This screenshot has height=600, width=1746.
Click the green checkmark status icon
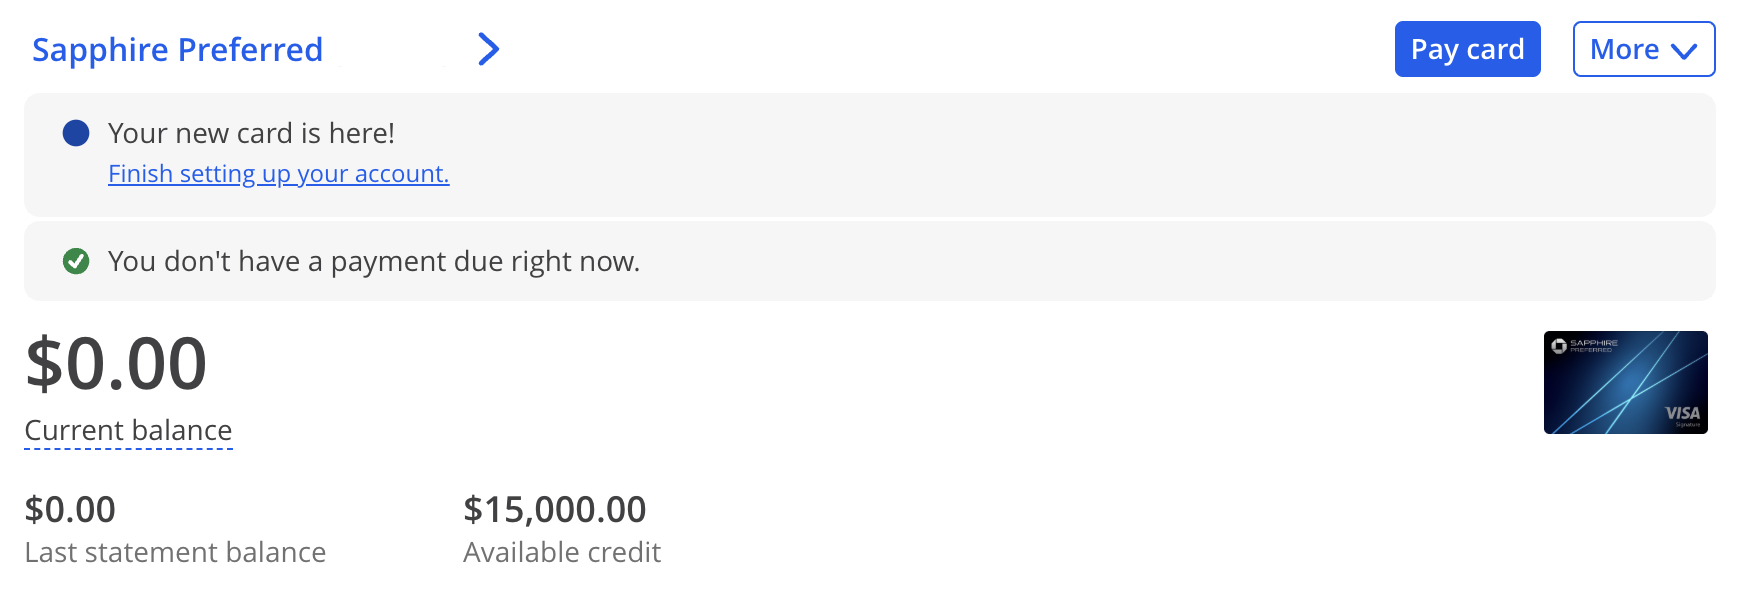pos(76,261)
